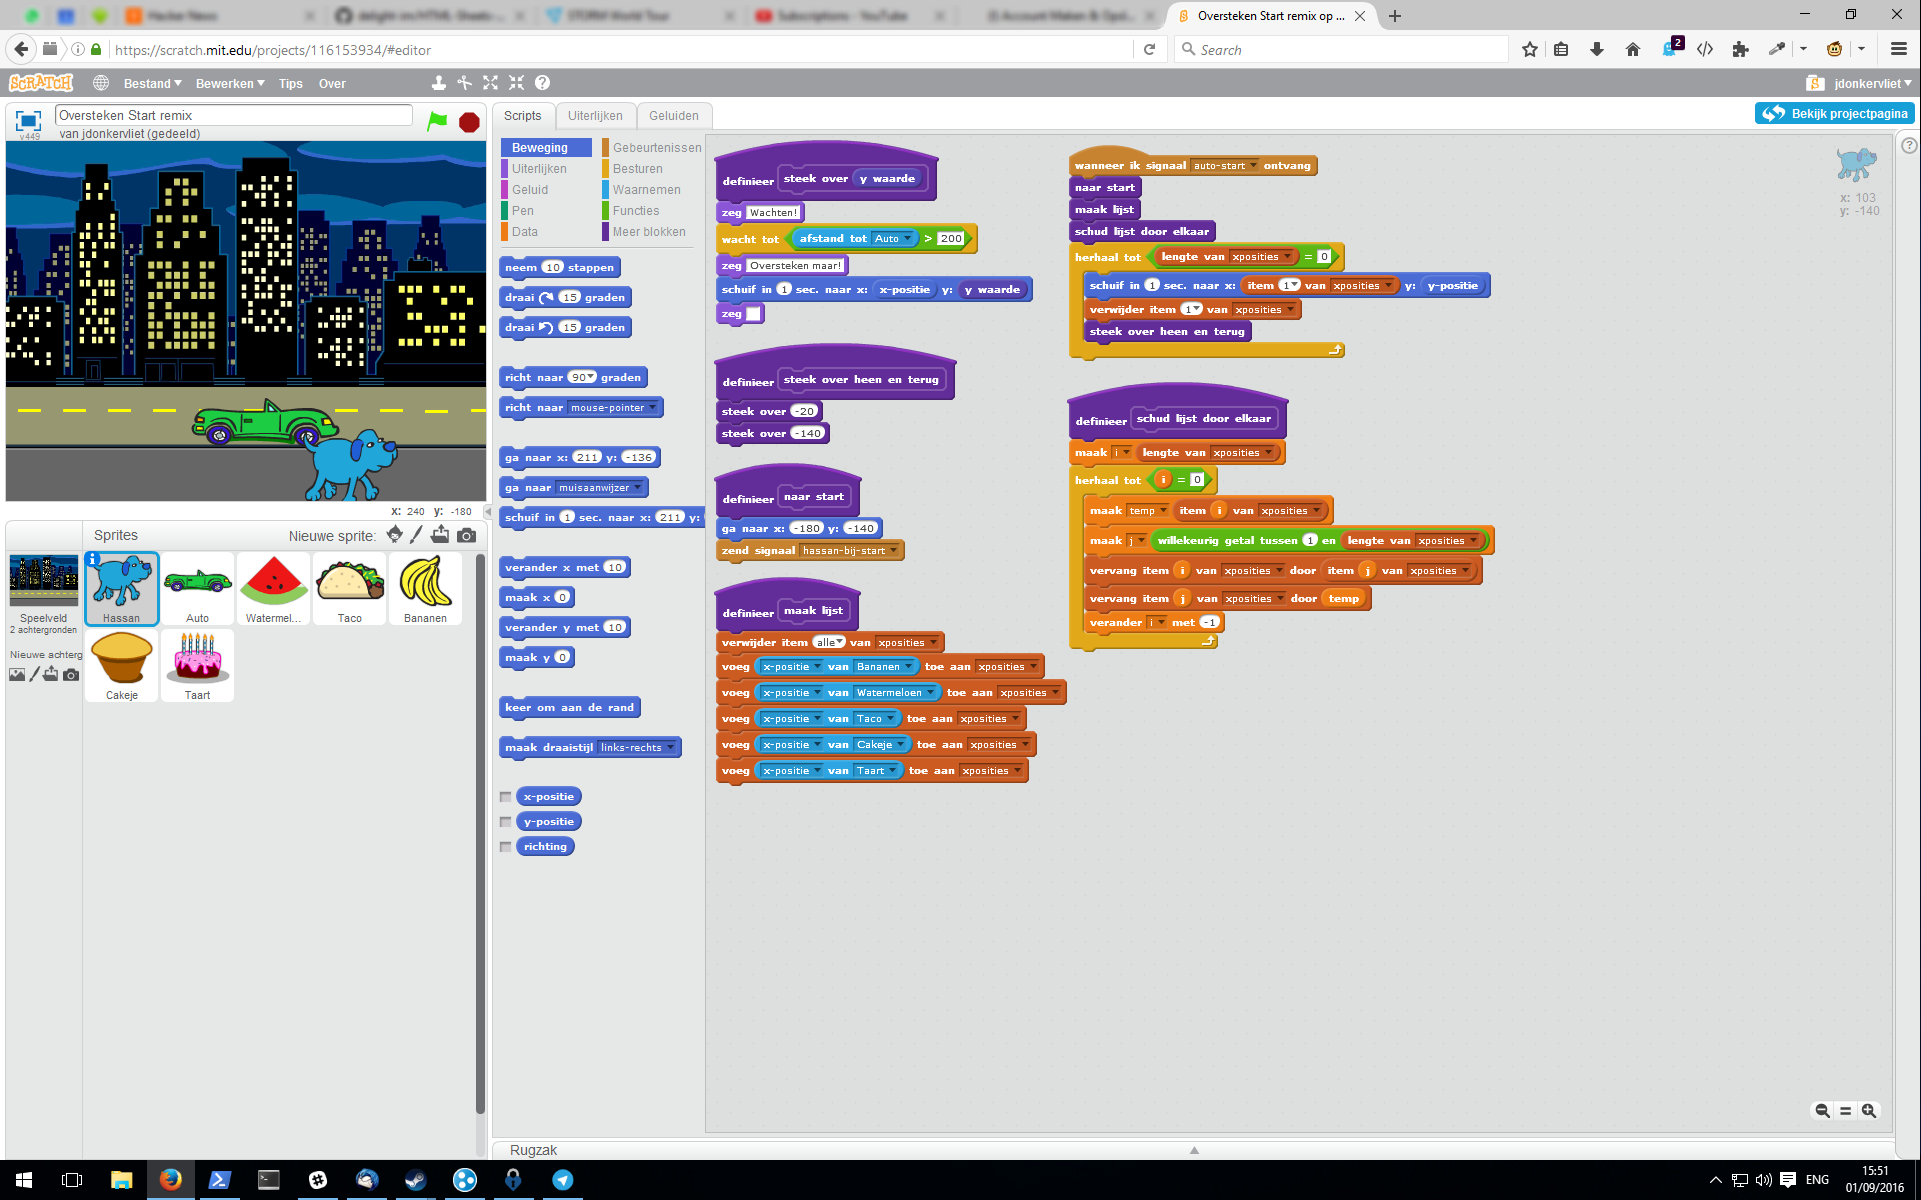
Task: Open block help with the question mark icon
Action: pyautogui.click(x=542, y=83)
